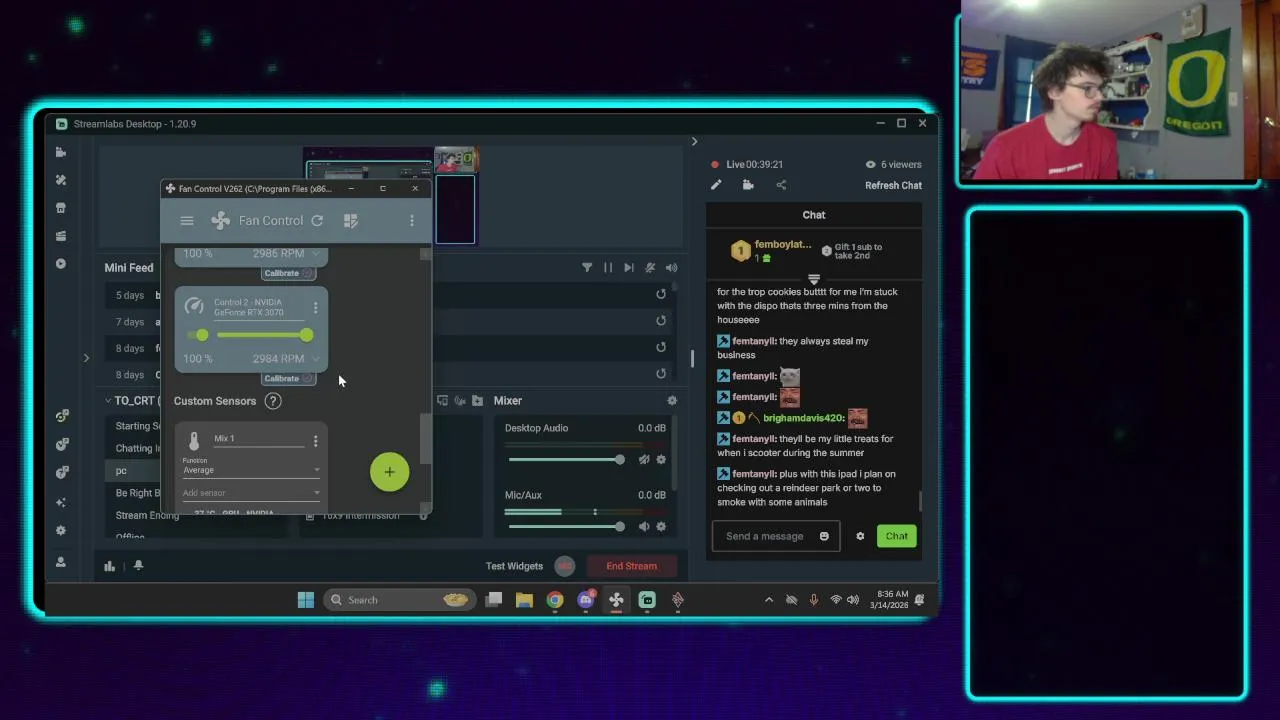1280x720 pixels.
Task: Click Calibrate under the 2986 RPM card
Action: 288,273
